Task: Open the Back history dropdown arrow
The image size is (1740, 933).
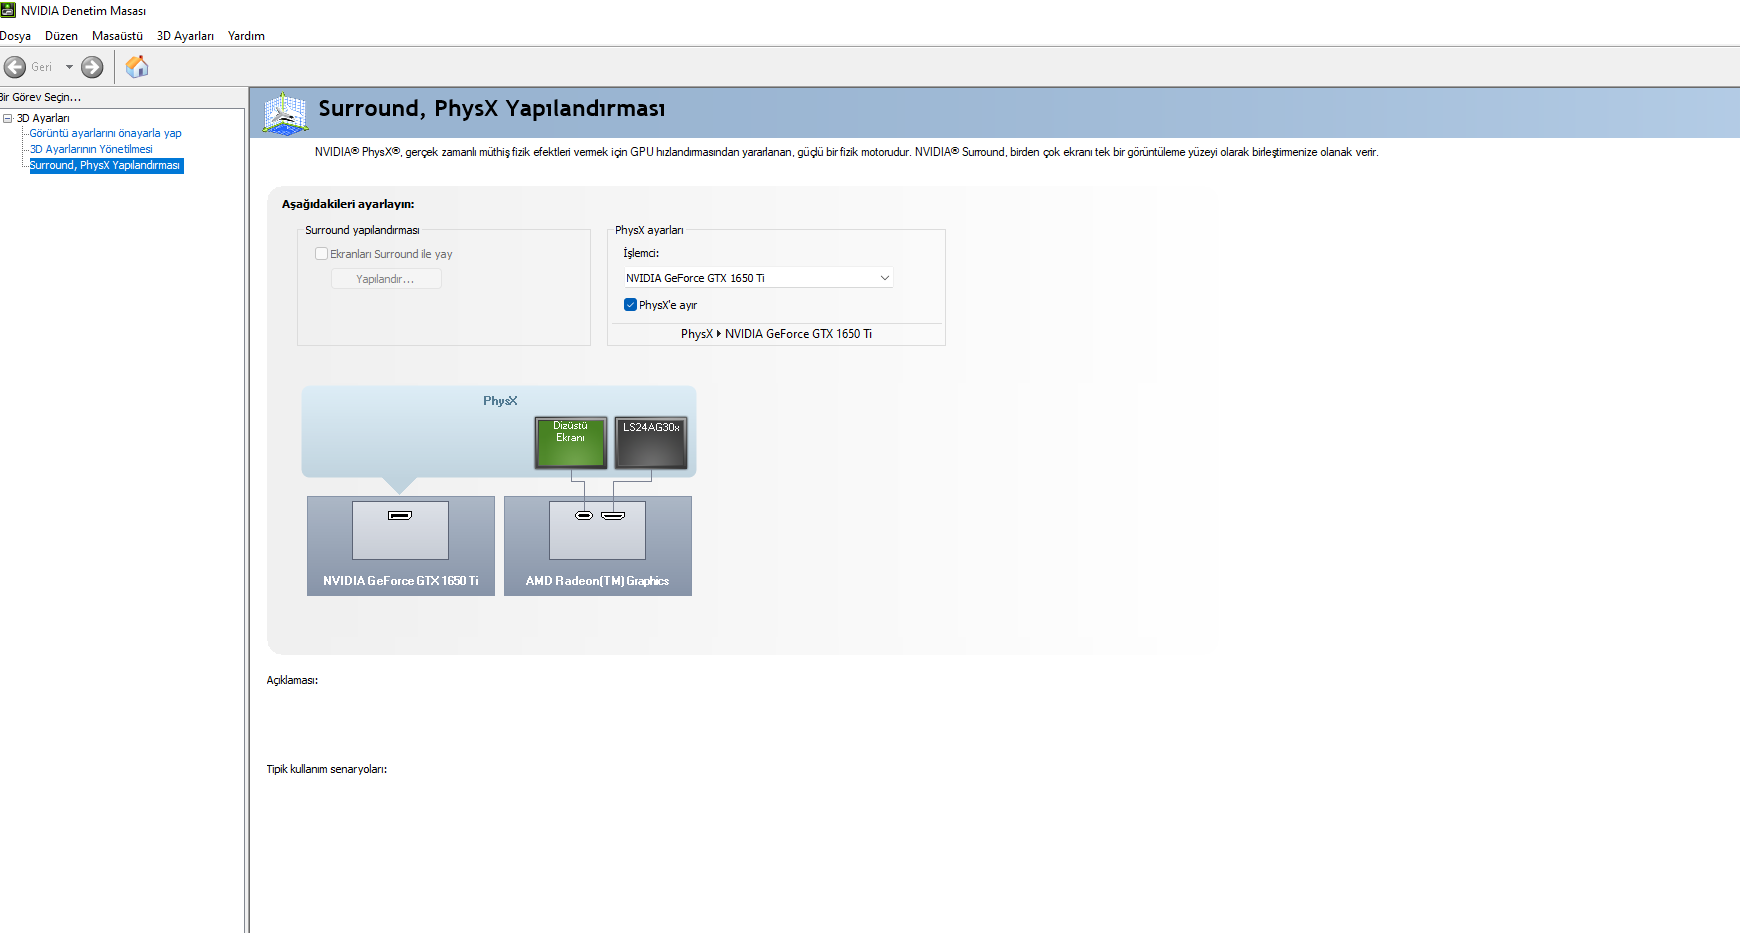Action: pyautogui.click(x=69, y=67)
